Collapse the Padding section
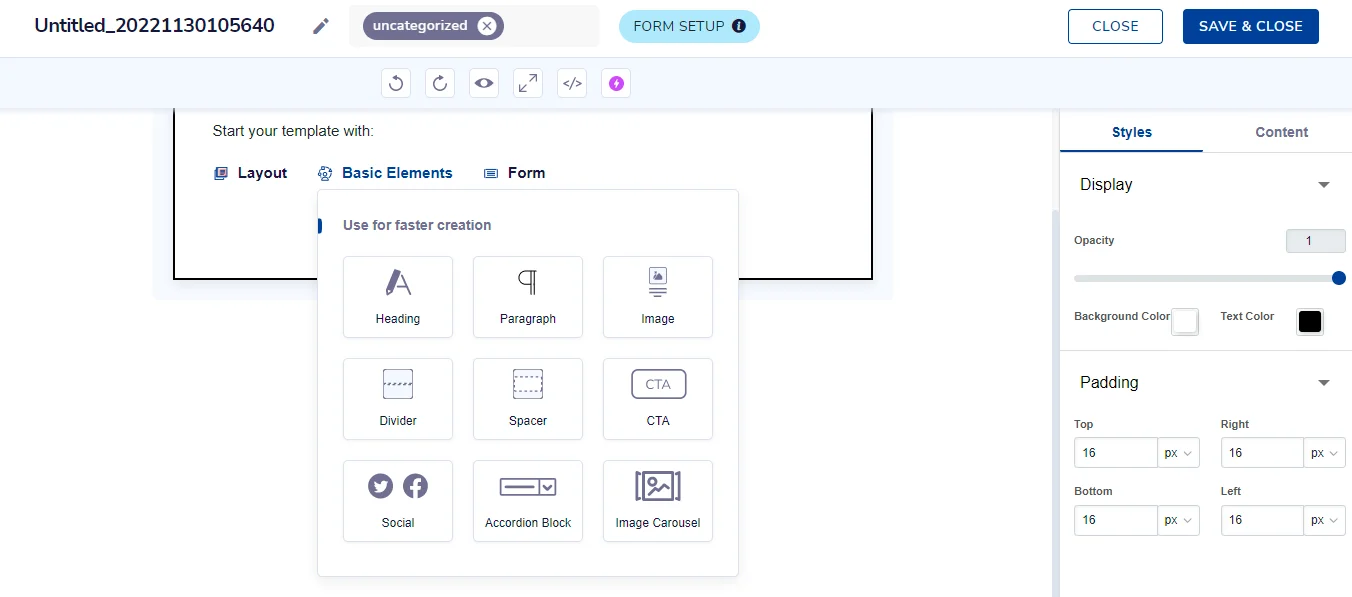The height and width of the screenshot is (597, 1352). 1324,382
